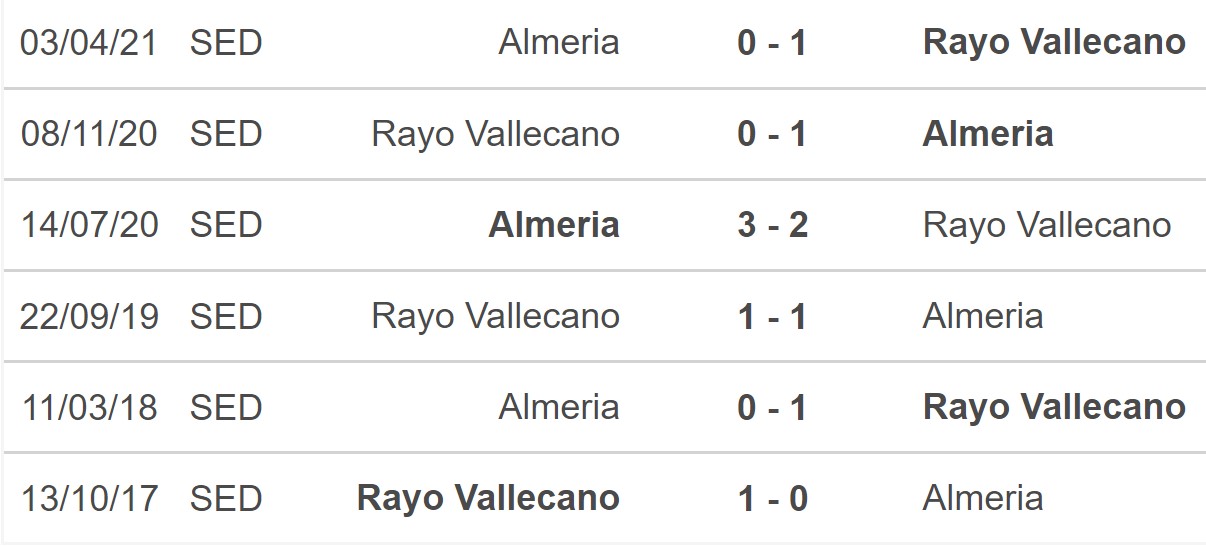Open Rayo Vallecano in the 03/04/21 match
The image size is (1206, 546).
tap(1054, 42)
